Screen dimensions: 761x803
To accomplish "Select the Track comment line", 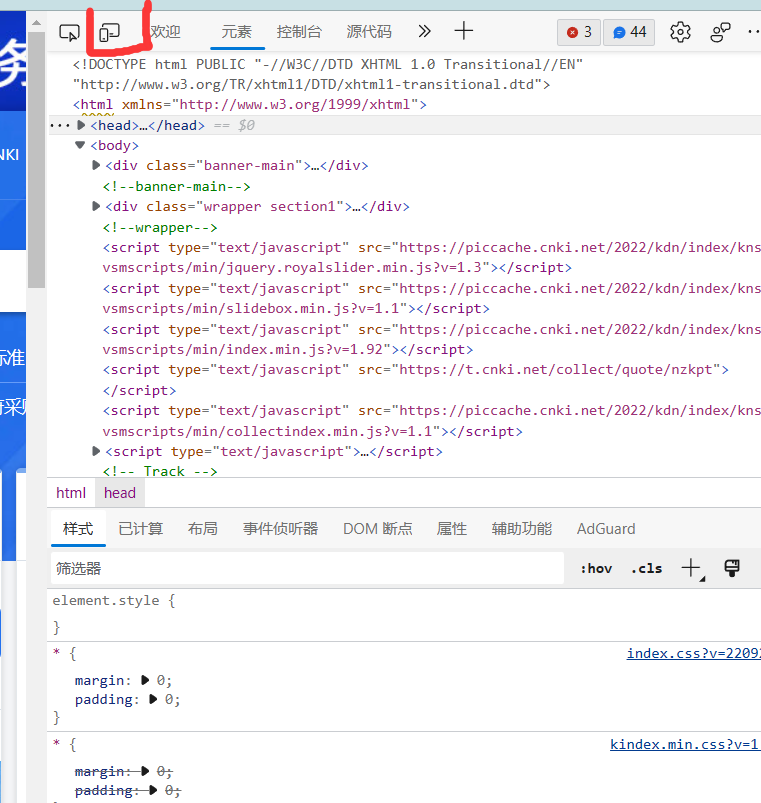I will tap(160, 471).
